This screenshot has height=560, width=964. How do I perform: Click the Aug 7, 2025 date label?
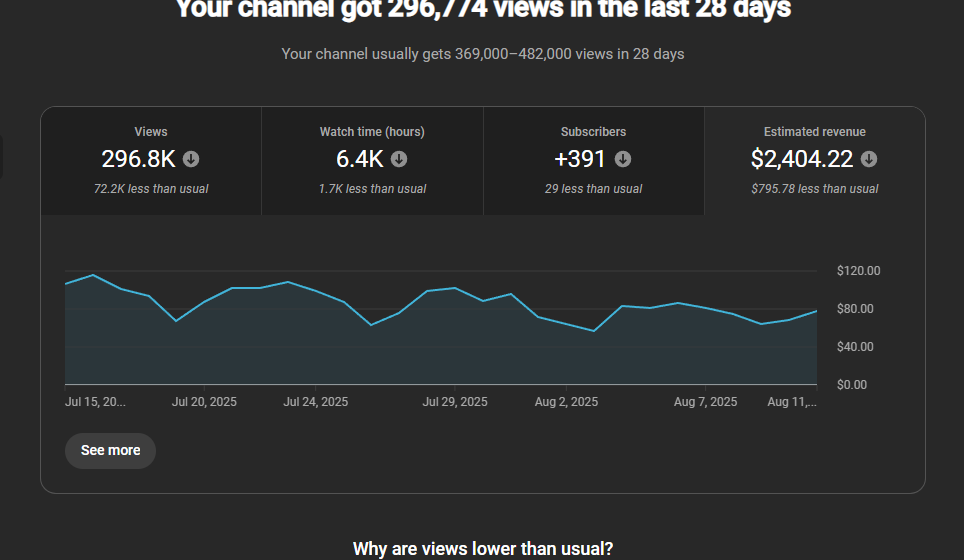click(705, 402)
